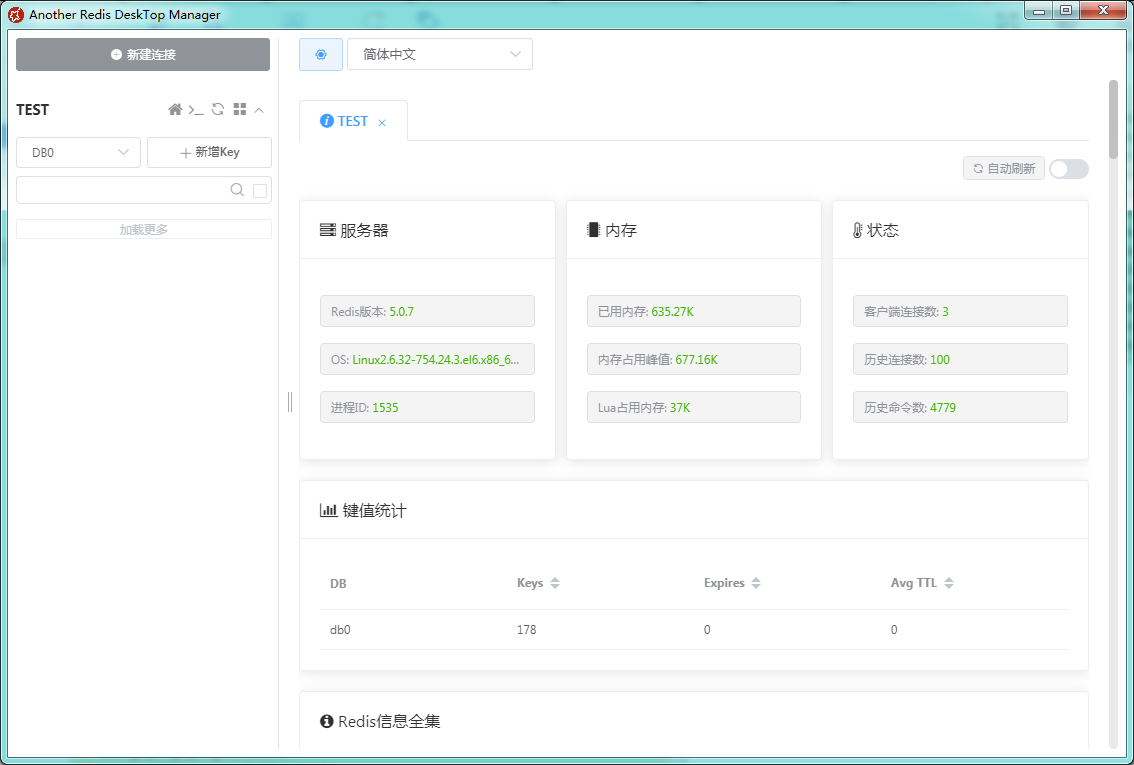Screen dimensions: 1134x765
Task: Click the 加载更多 button
Action: point(144,229)
